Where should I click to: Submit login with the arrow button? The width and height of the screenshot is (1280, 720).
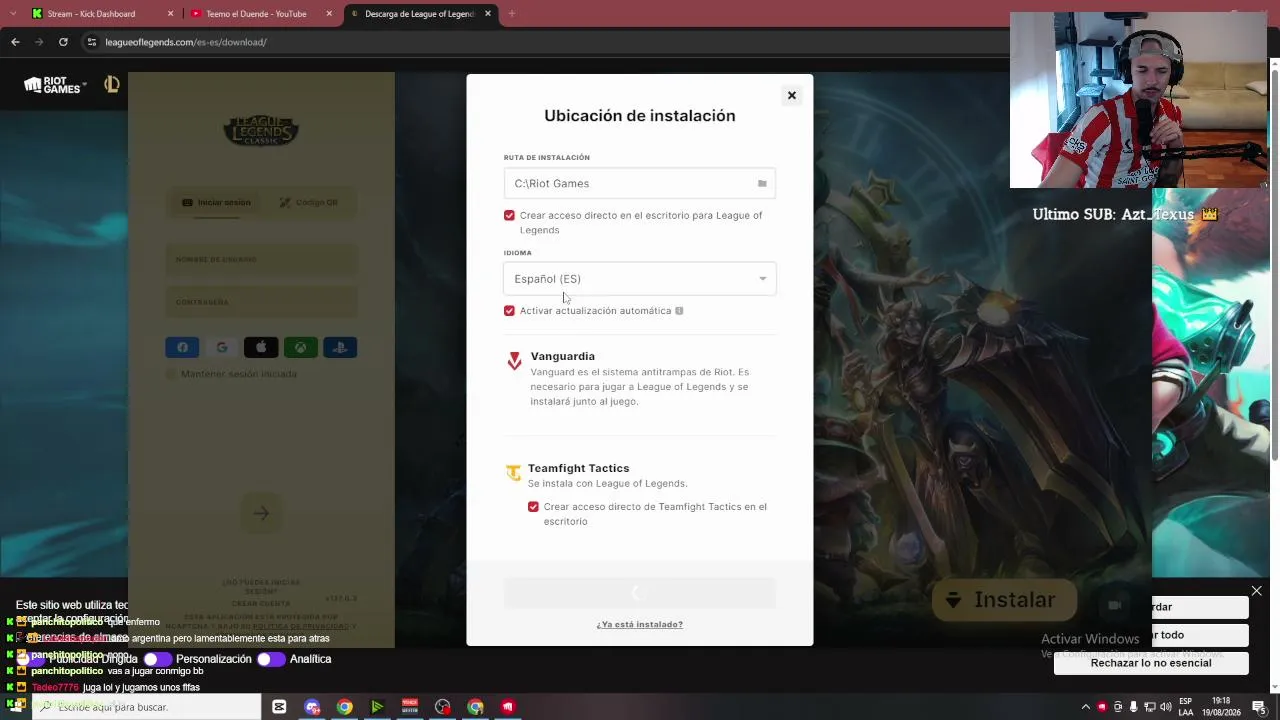point(261,514)
